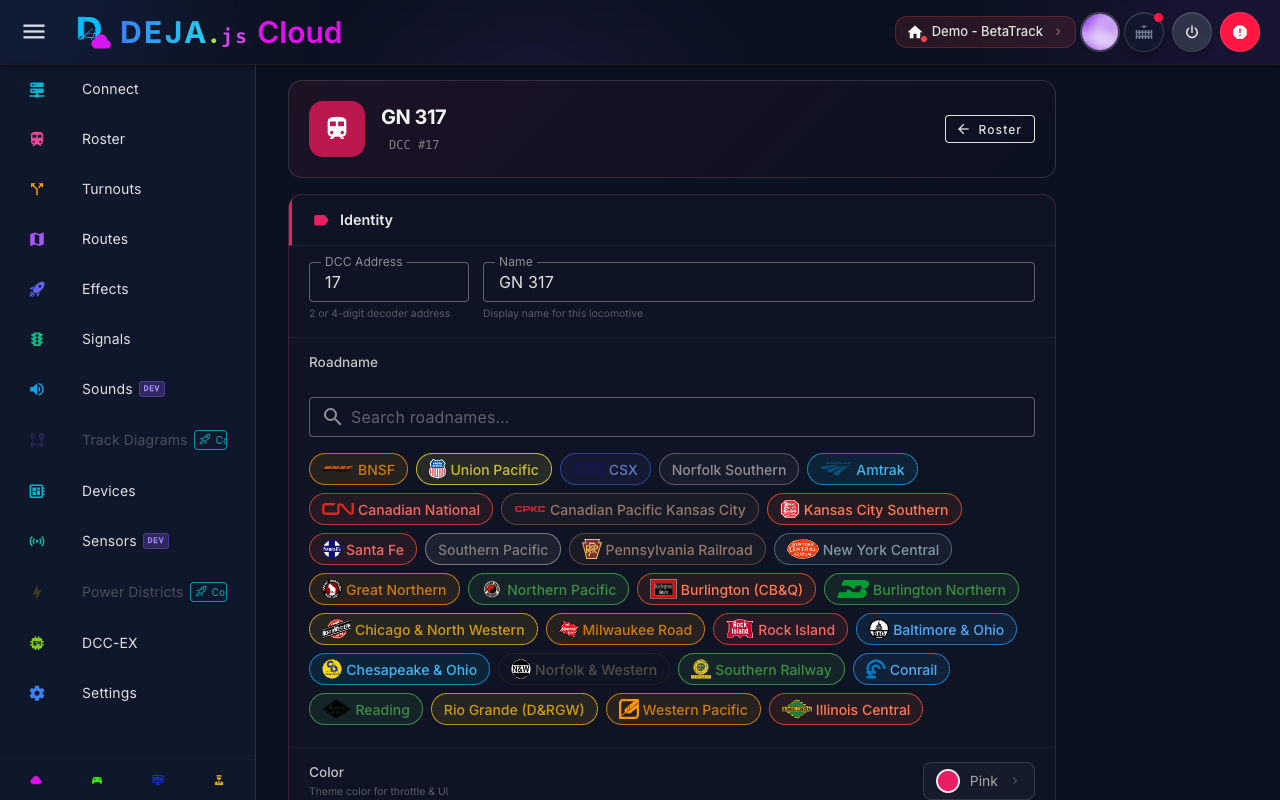Hit the red emergency stop button
Image resolution: width=1280 pixels, height=800 pixels.
[x=1240, y=32]
